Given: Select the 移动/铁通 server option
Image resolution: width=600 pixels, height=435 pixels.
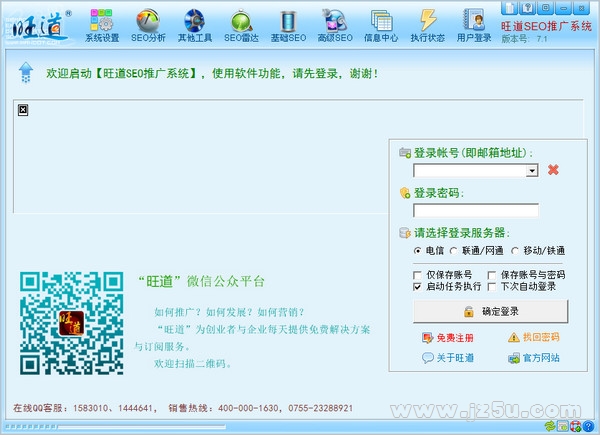Looking at the screenshot, I should 538,251.
